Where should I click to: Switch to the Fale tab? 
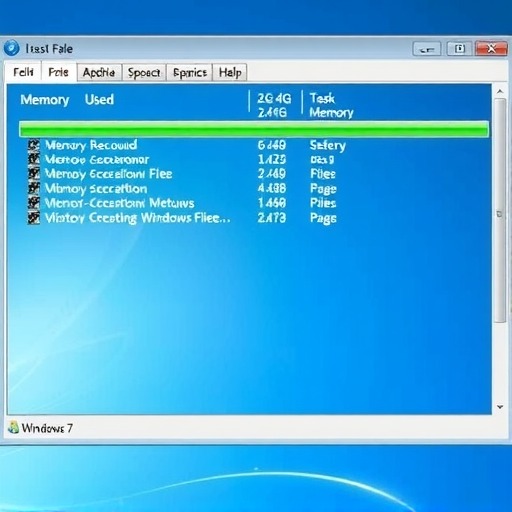pyautogui.click(x=58, y=72)
